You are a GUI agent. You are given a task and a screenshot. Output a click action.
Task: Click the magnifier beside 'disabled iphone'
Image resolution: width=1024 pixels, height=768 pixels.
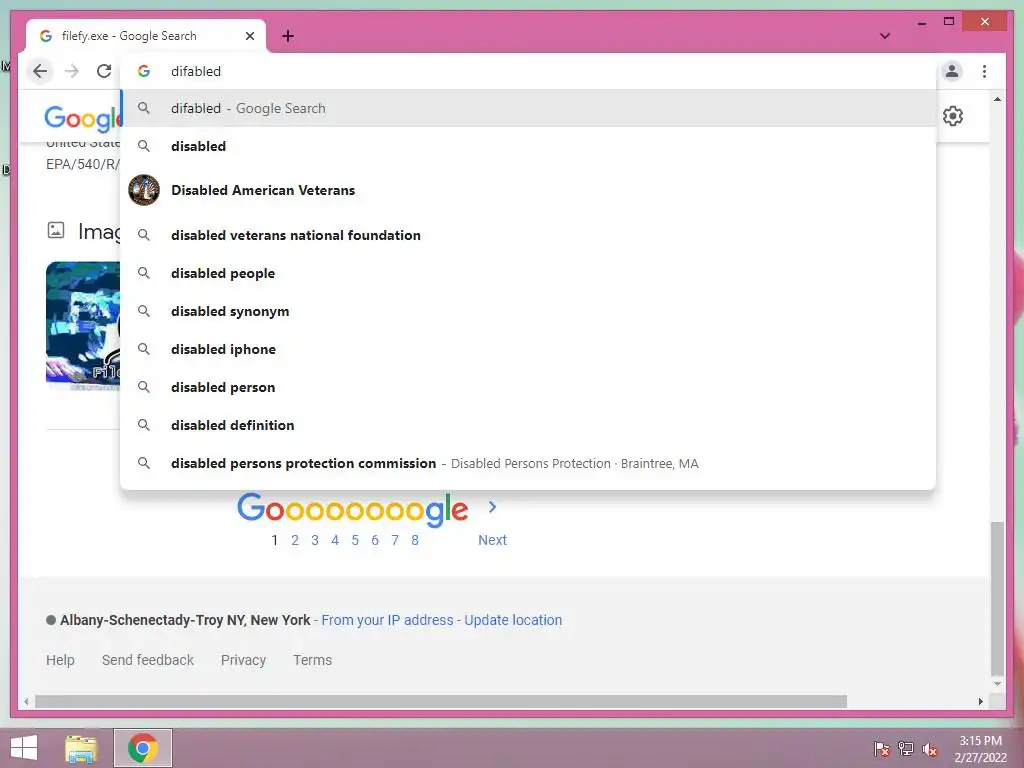pyautogui.click(x=144, y=349)
